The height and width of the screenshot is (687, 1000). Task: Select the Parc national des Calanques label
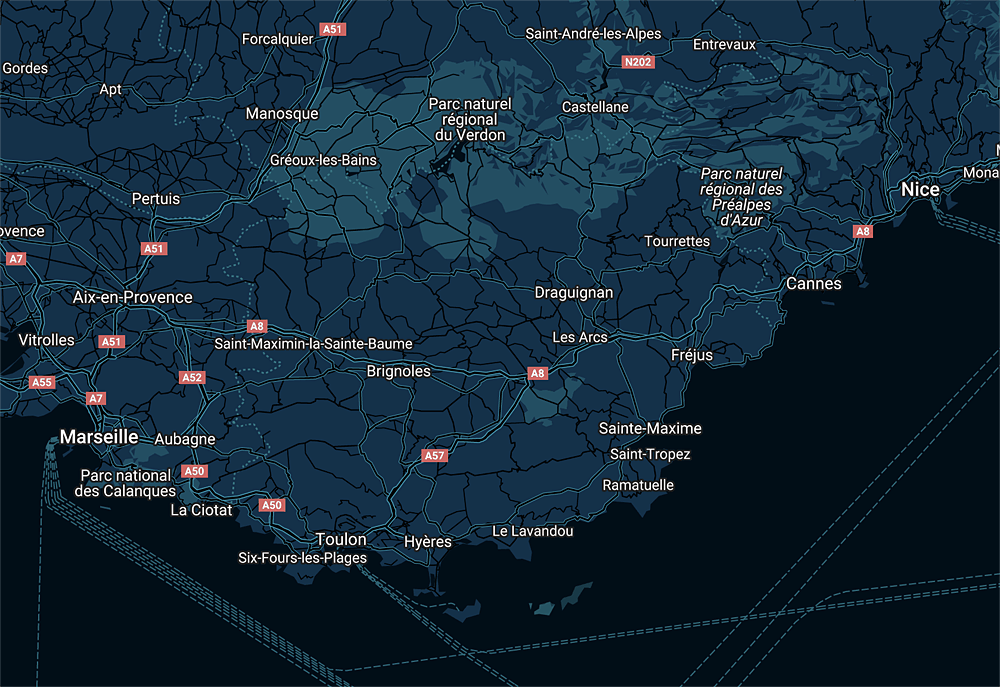click(x=126, y=483)
